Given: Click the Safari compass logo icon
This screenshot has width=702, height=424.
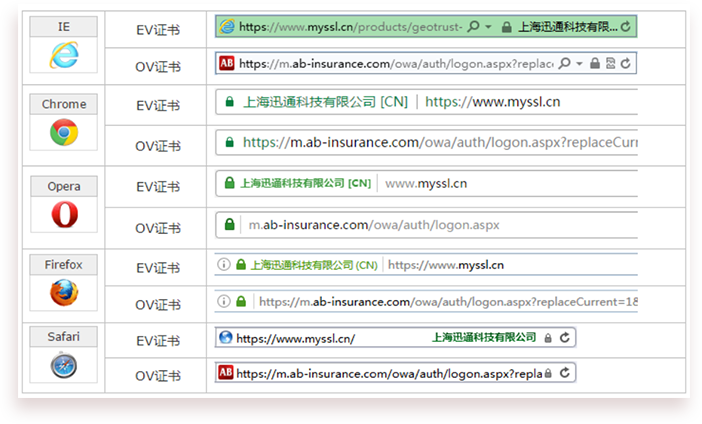Looking at the screenshot, I should [64, 365].
